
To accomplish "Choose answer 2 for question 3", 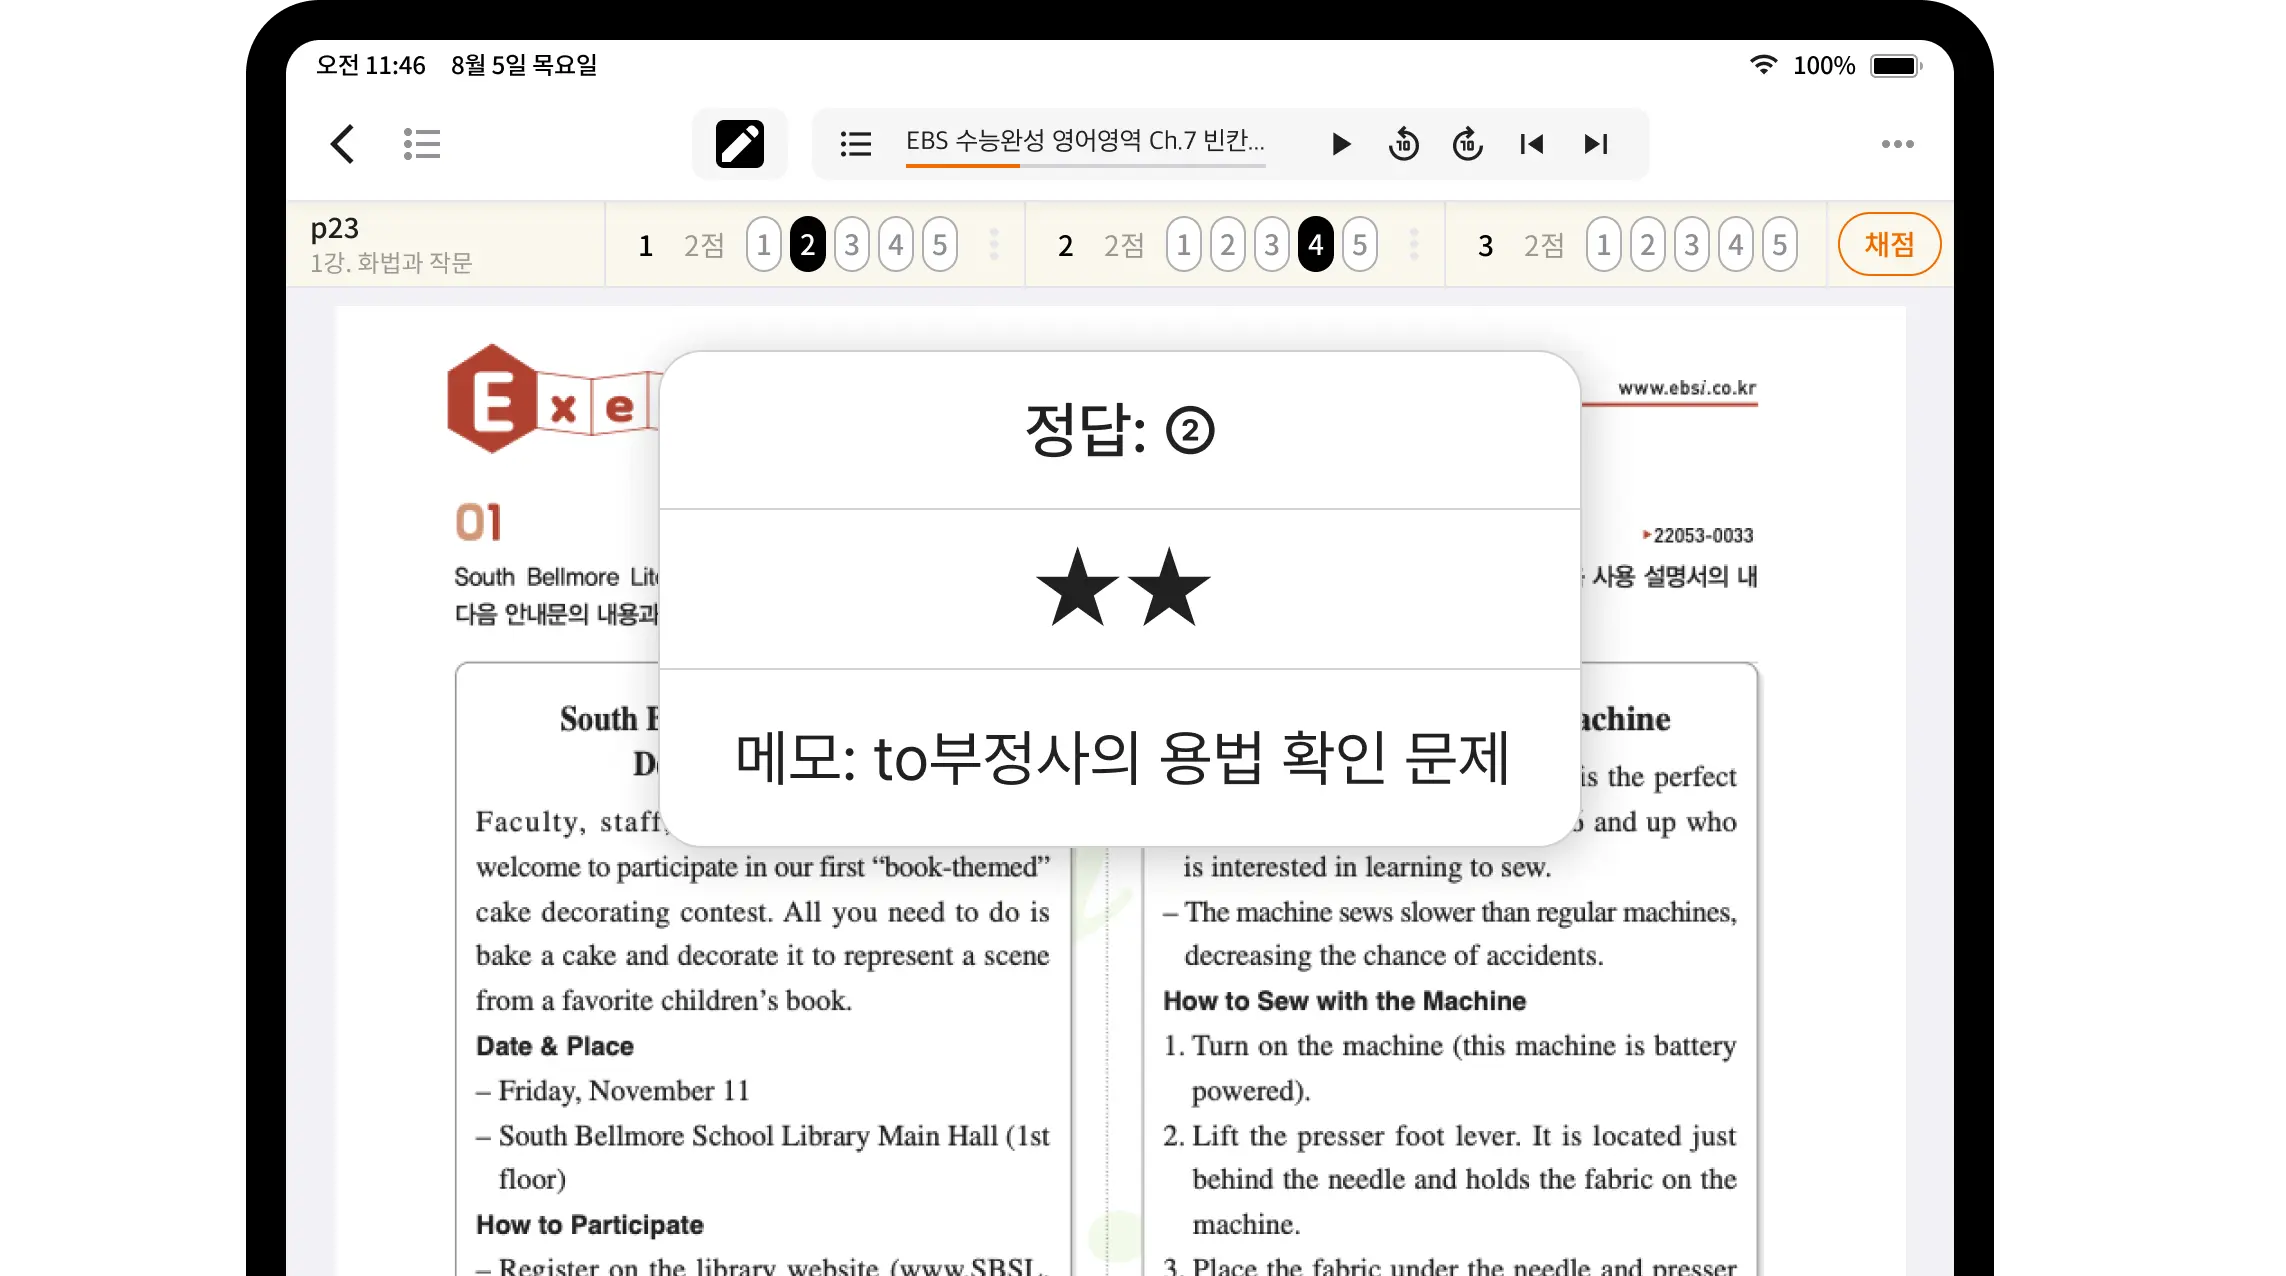I will (x=1648, y=245).
